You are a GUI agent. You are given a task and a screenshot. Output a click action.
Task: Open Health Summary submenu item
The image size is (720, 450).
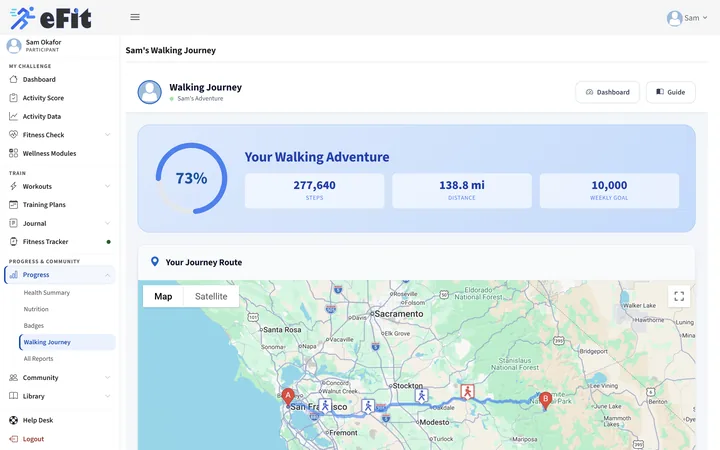[47, 292]
